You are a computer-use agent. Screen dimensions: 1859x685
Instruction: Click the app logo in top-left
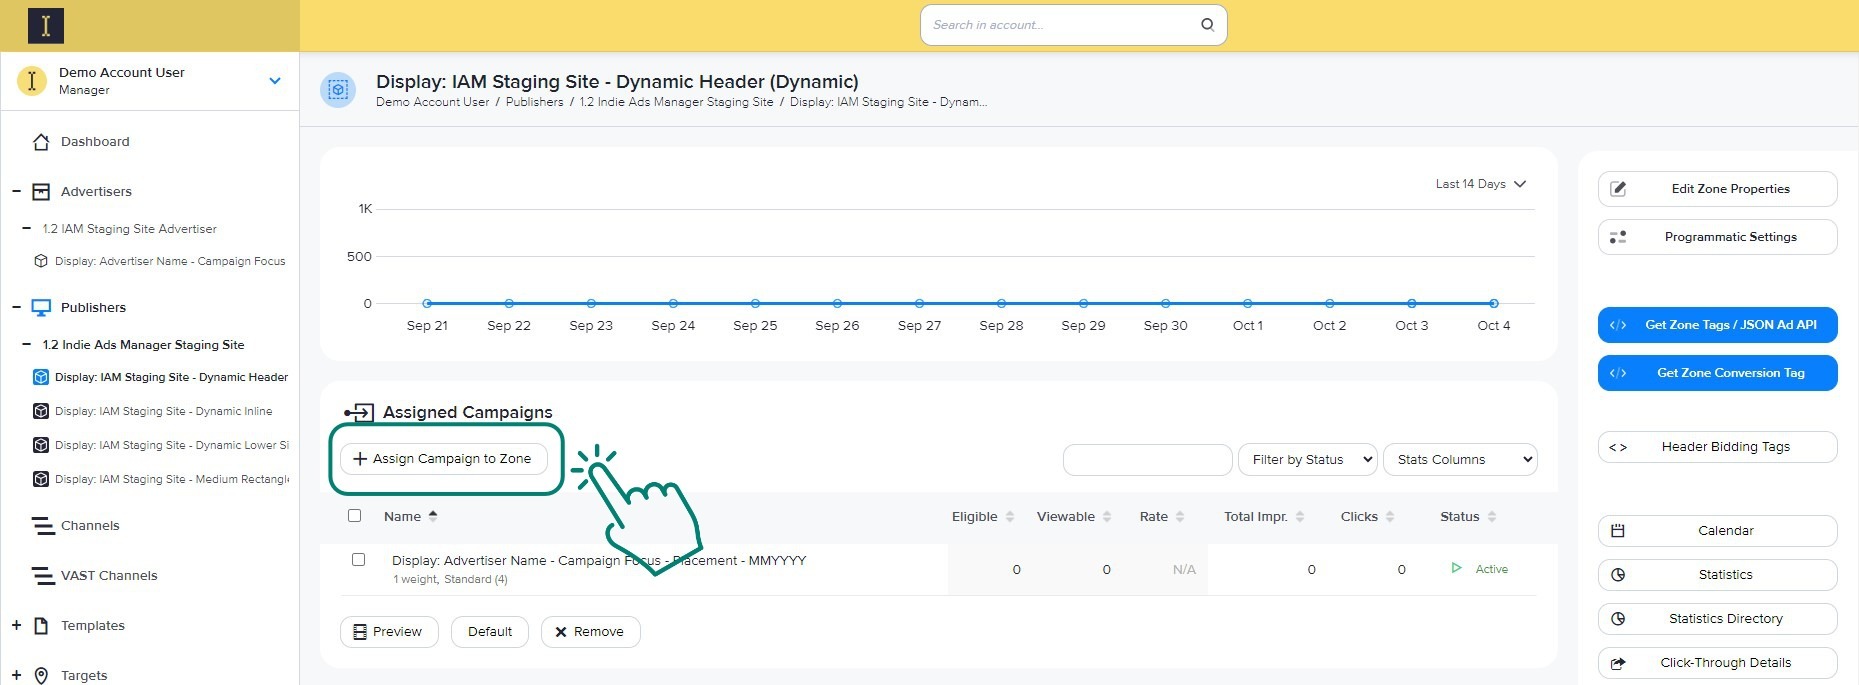click(46, 26)
